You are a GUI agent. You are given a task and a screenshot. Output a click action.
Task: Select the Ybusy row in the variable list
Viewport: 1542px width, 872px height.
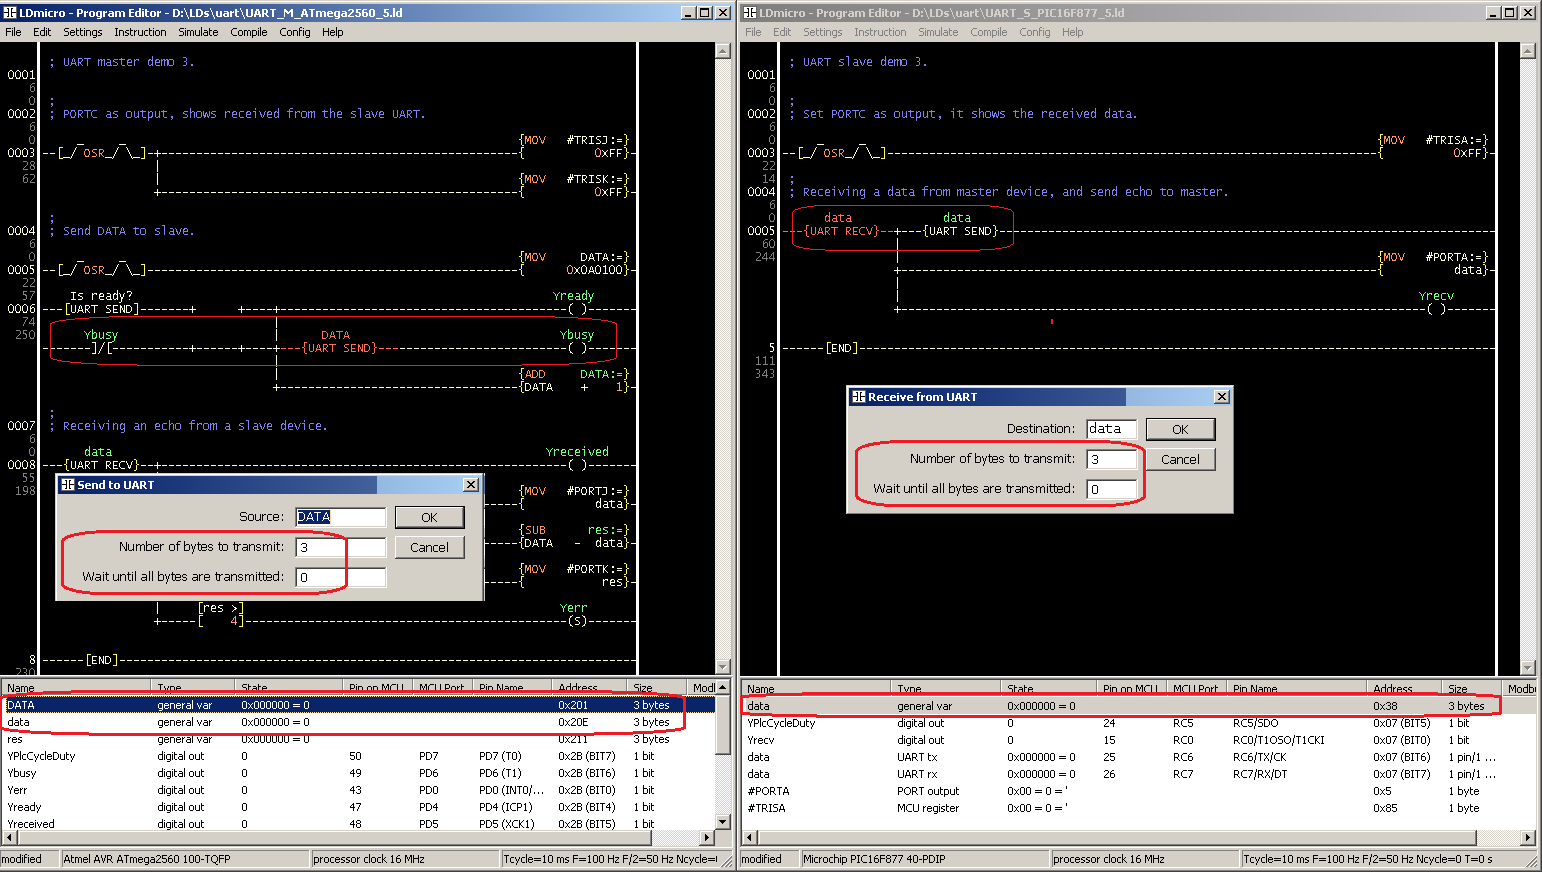pyautogui.click(x=359, y=773)
